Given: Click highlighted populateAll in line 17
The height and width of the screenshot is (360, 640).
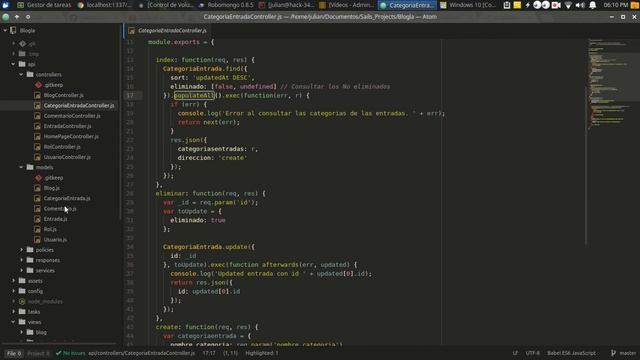Looking at the screenshot, I should (x=194, y=96).
